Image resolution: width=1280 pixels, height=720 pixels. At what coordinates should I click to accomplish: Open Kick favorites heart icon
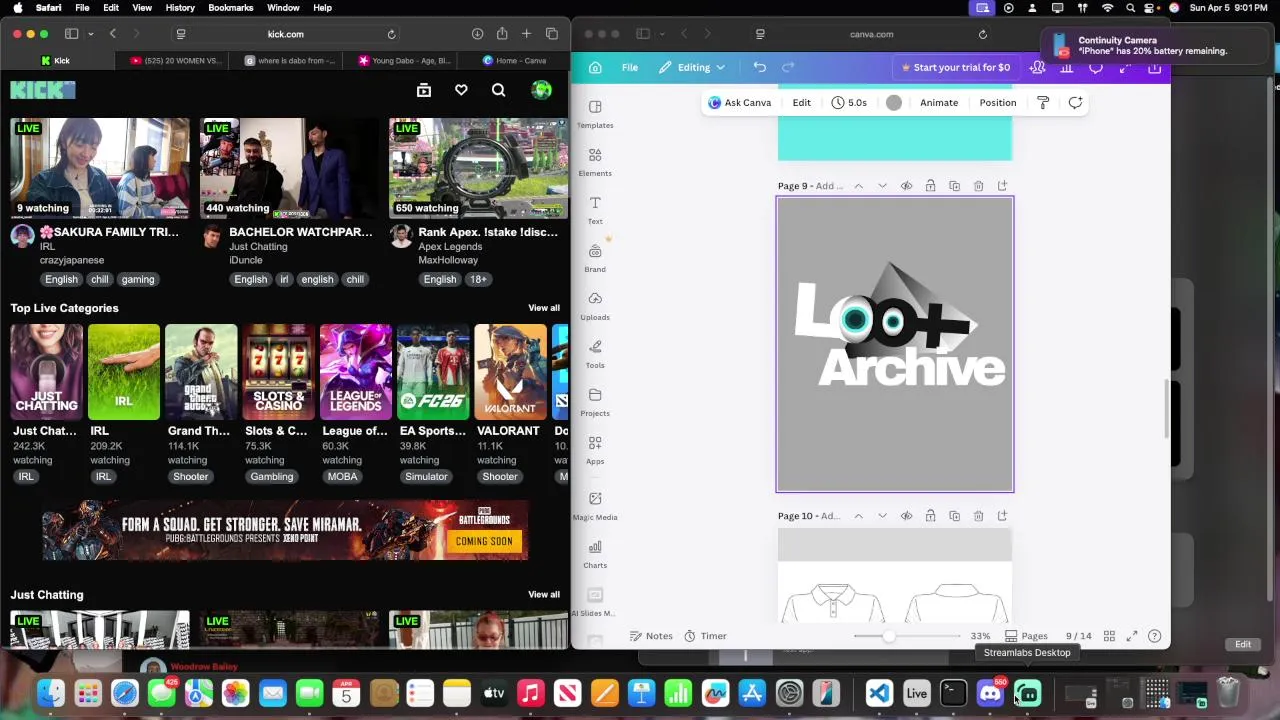coord(461,90)
